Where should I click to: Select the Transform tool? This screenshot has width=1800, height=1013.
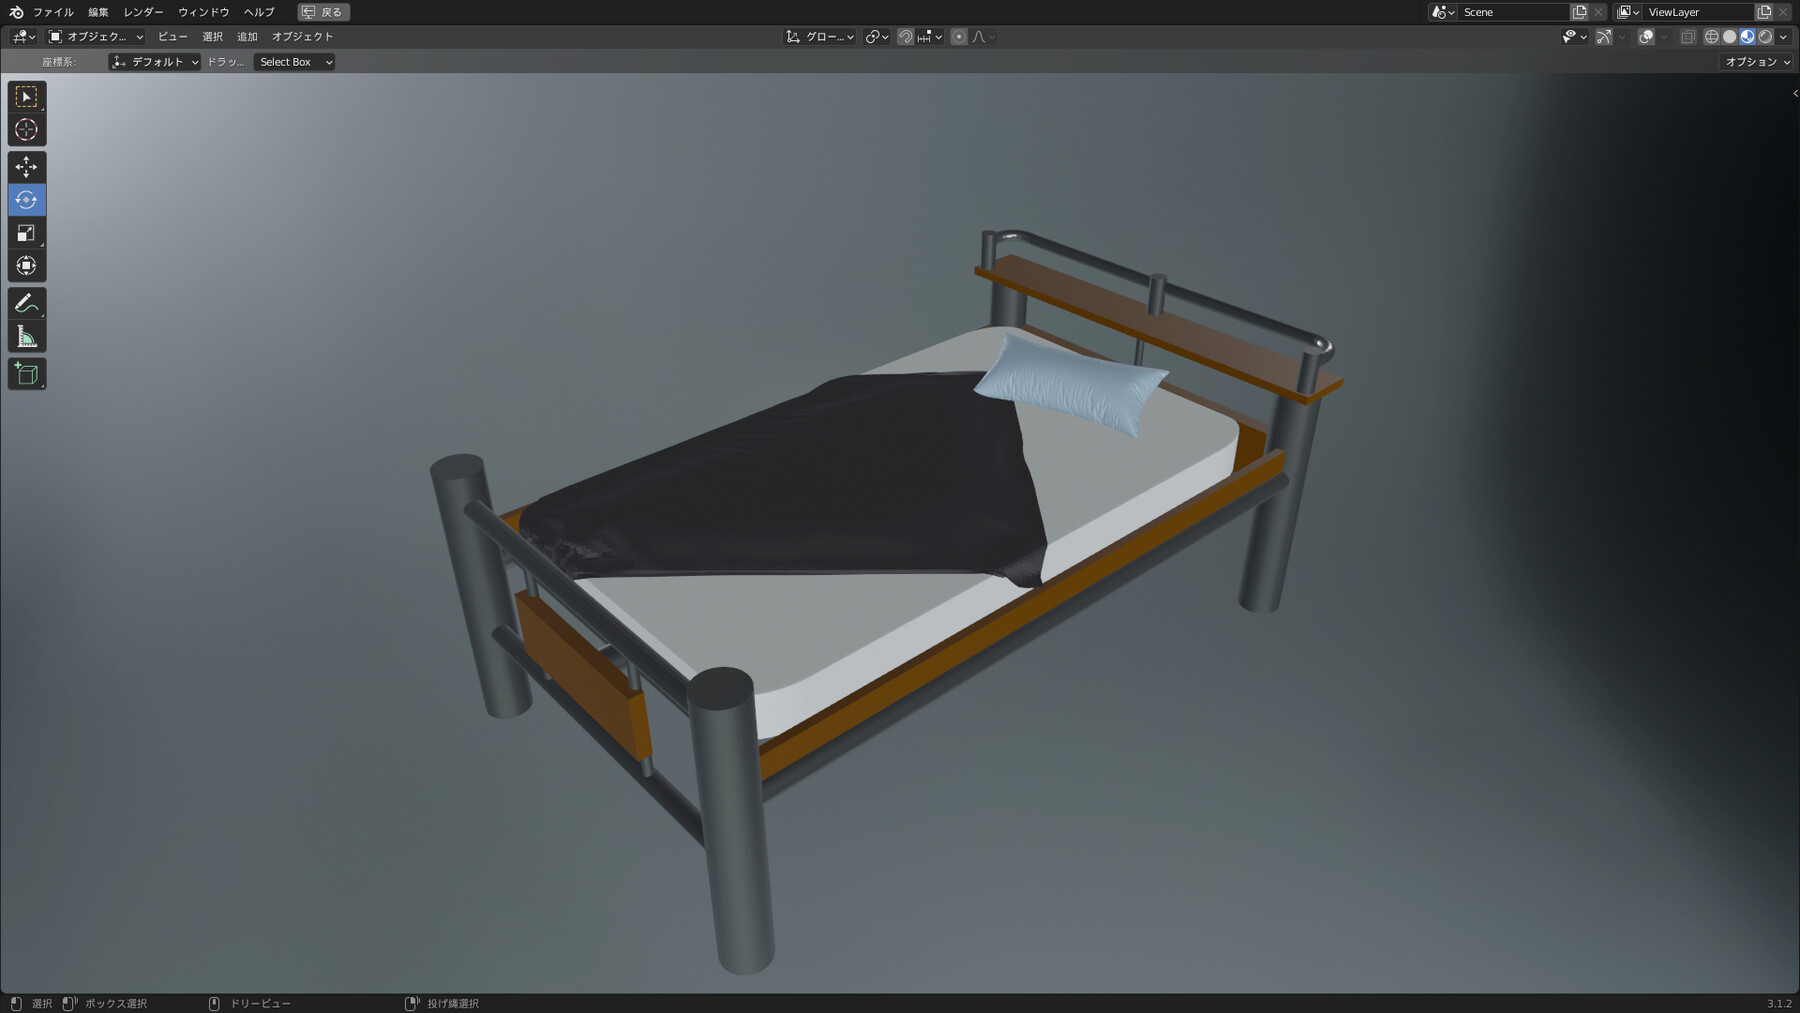point(27,265)
